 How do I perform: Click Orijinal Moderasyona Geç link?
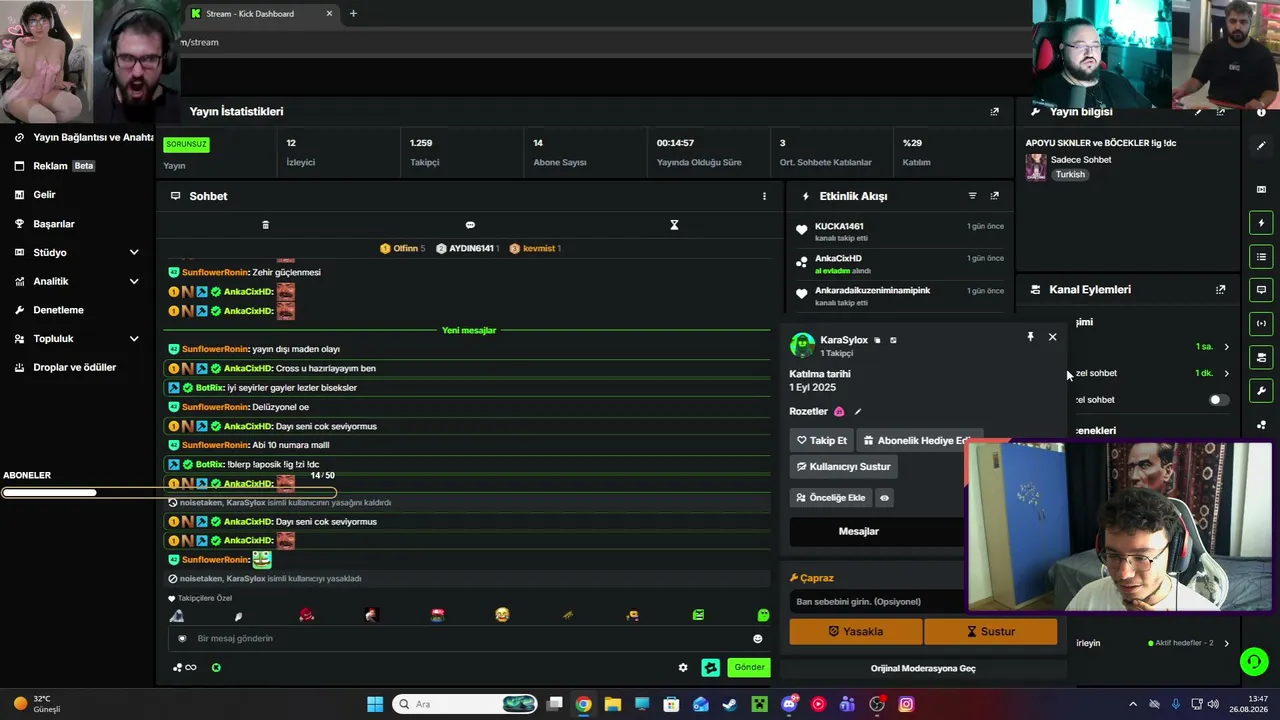pos(923,668)
